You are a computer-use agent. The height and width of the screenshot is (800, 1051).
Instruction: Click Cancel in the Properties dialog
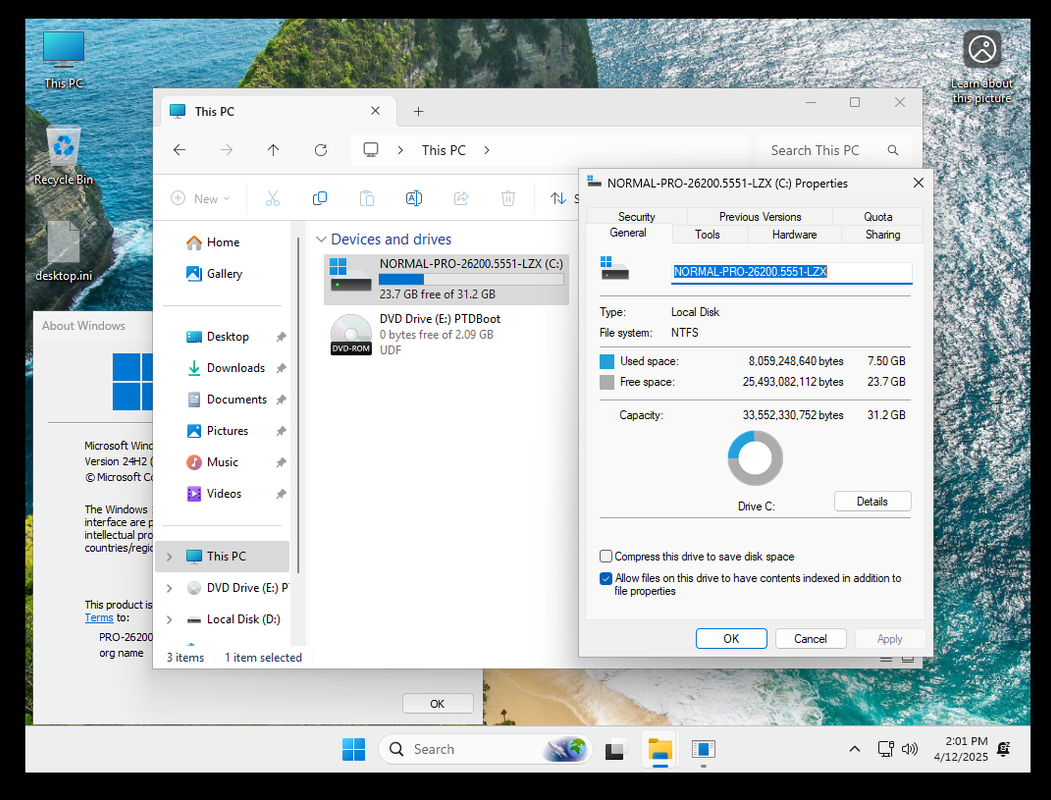[810, 639]
